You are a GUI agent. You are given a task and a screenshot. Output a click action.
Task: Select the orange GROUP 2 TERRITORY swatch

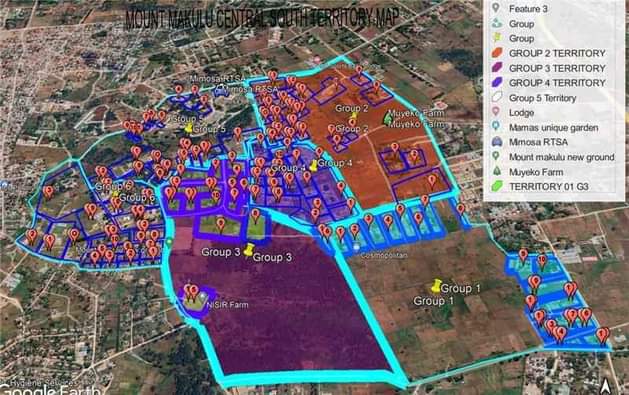tap(497, 53)
